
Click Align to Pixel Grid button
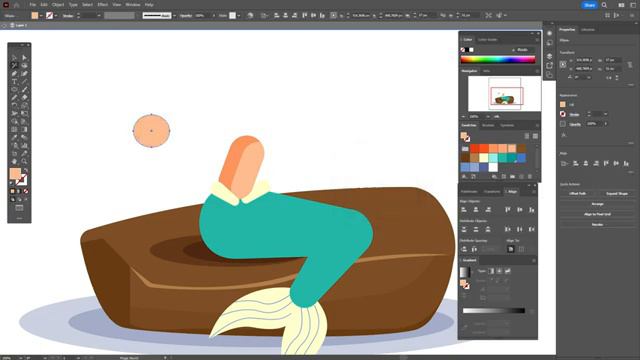pyautogui.click(x=597, y=214)
